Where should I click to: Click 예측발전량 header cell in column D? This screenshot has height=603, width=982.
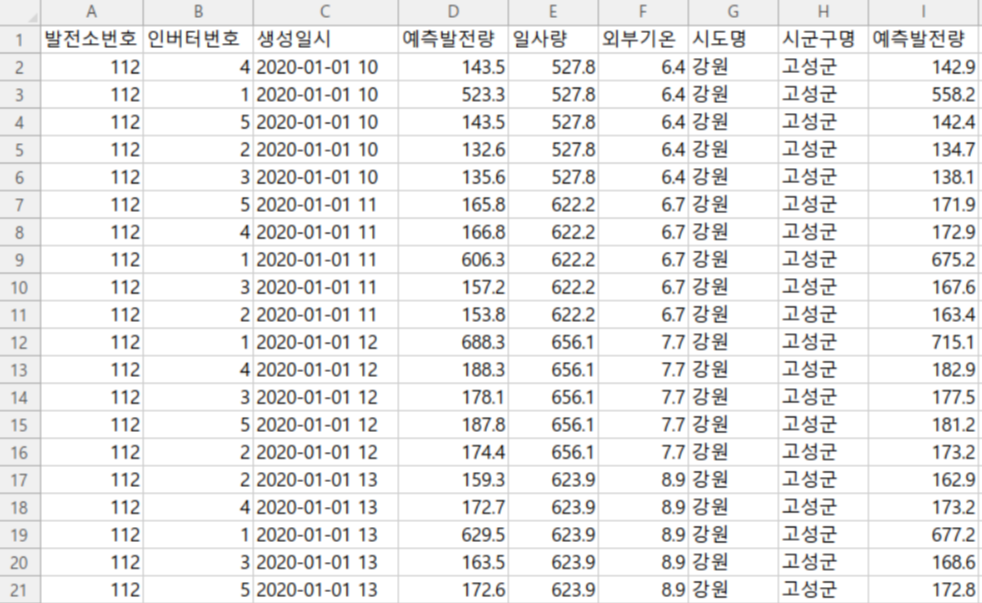pos(453,39)
